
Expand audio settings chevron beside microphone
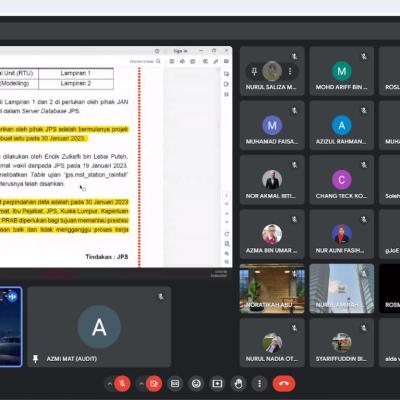pos(109,384)
